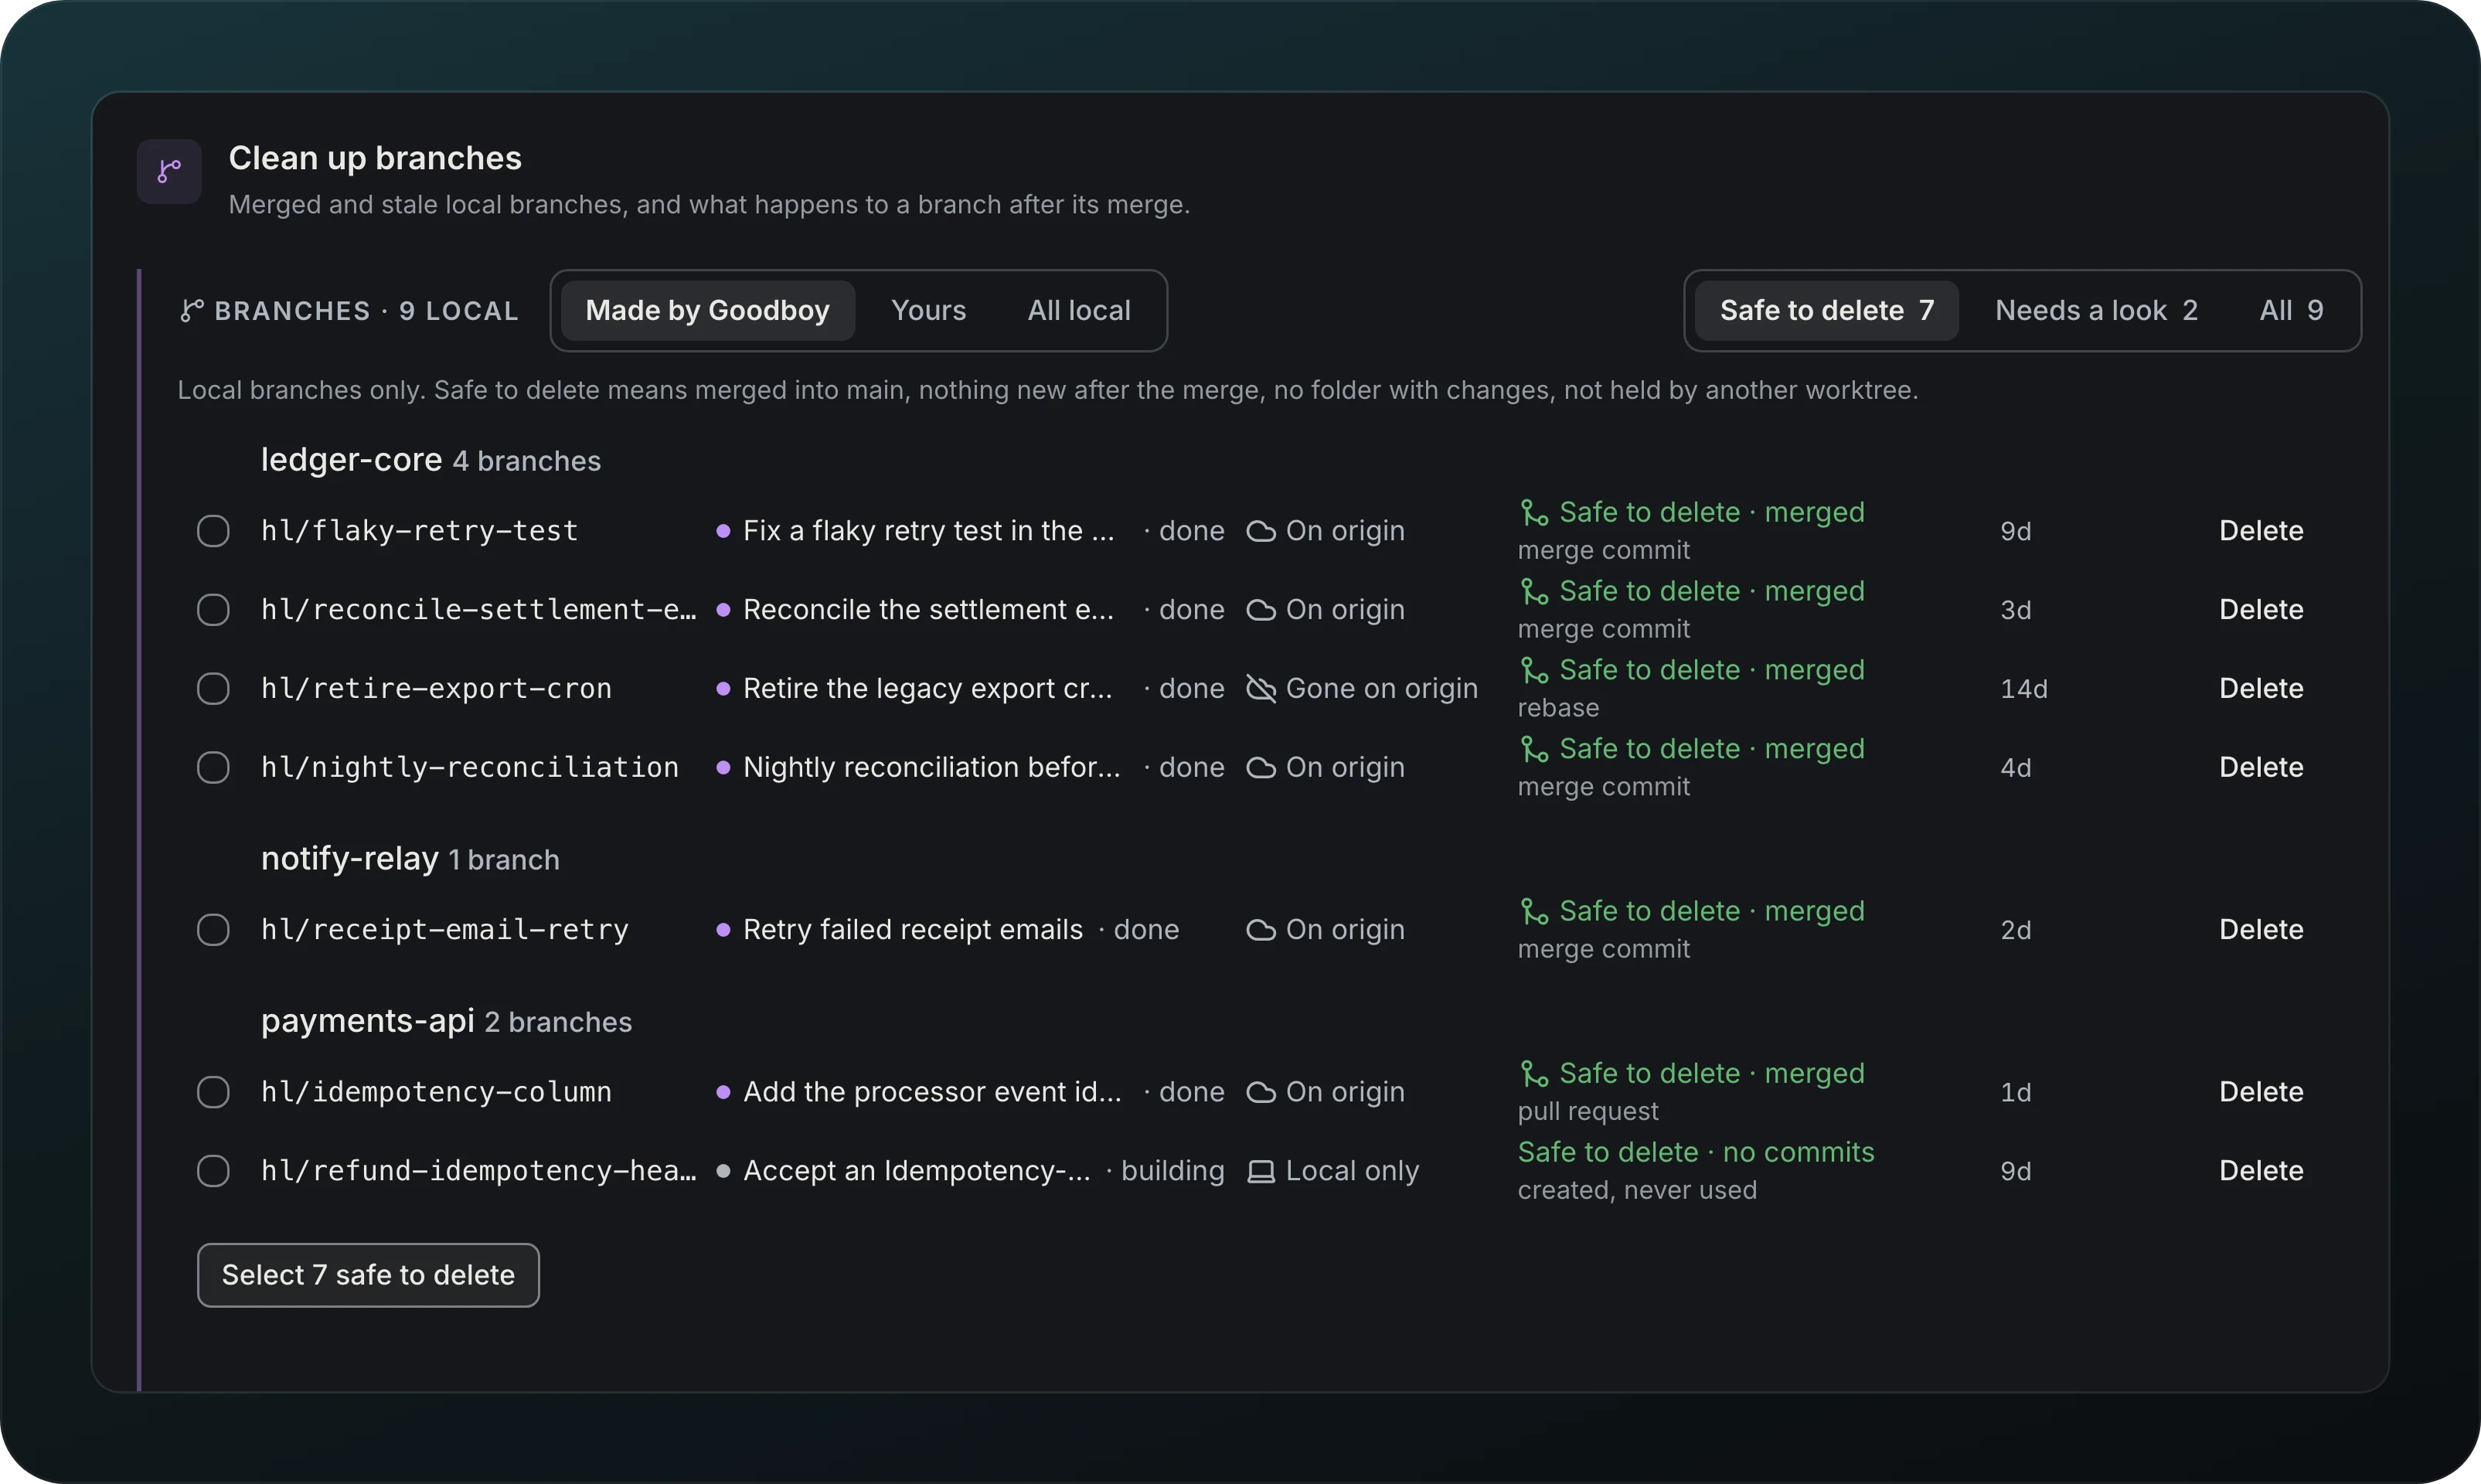Click Select 7 safe to delete button
The width and height of the screenshot is (2481, 1484).
(x=368, y=1276)
